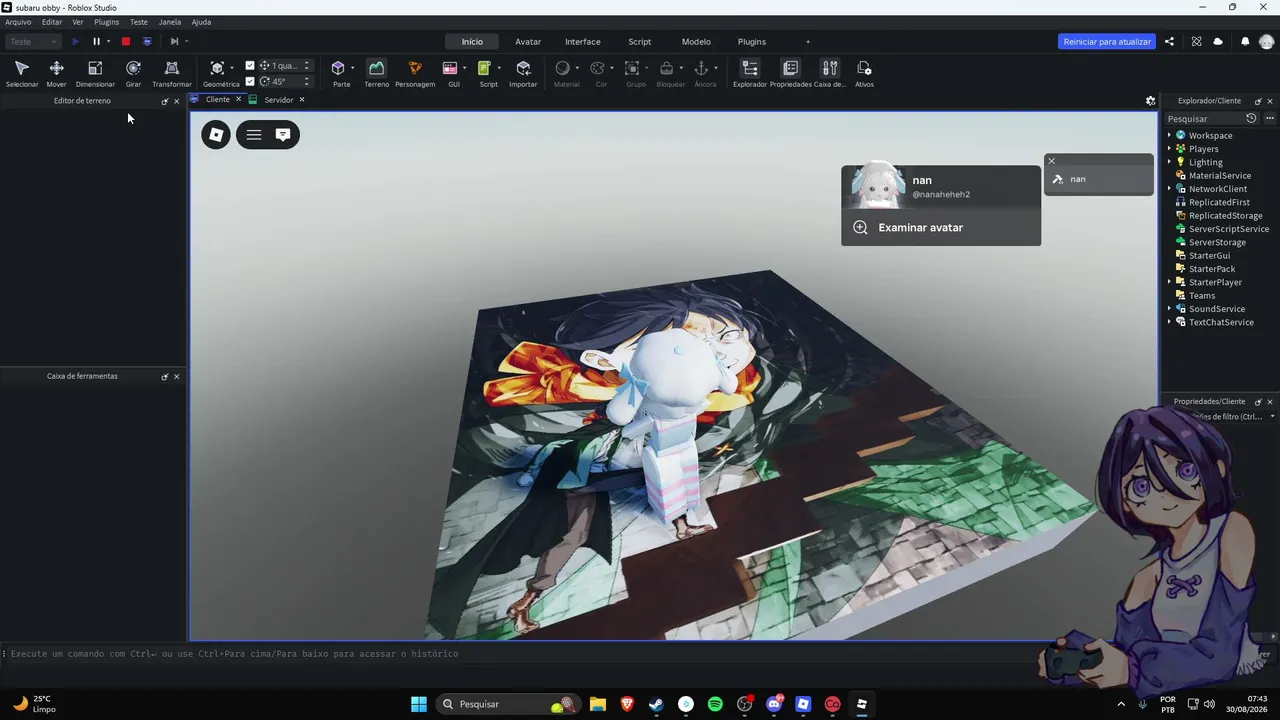Open File Explorer from taskbar

[x=598, y=704]
